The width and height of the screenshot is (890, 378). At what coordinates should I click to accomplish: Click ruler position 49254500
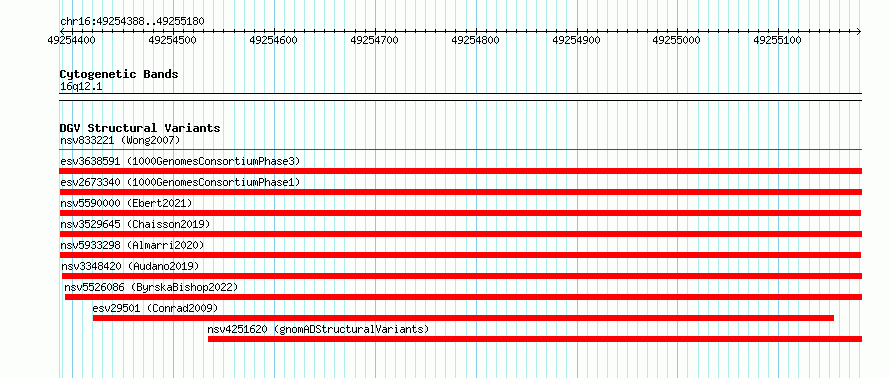173,40
